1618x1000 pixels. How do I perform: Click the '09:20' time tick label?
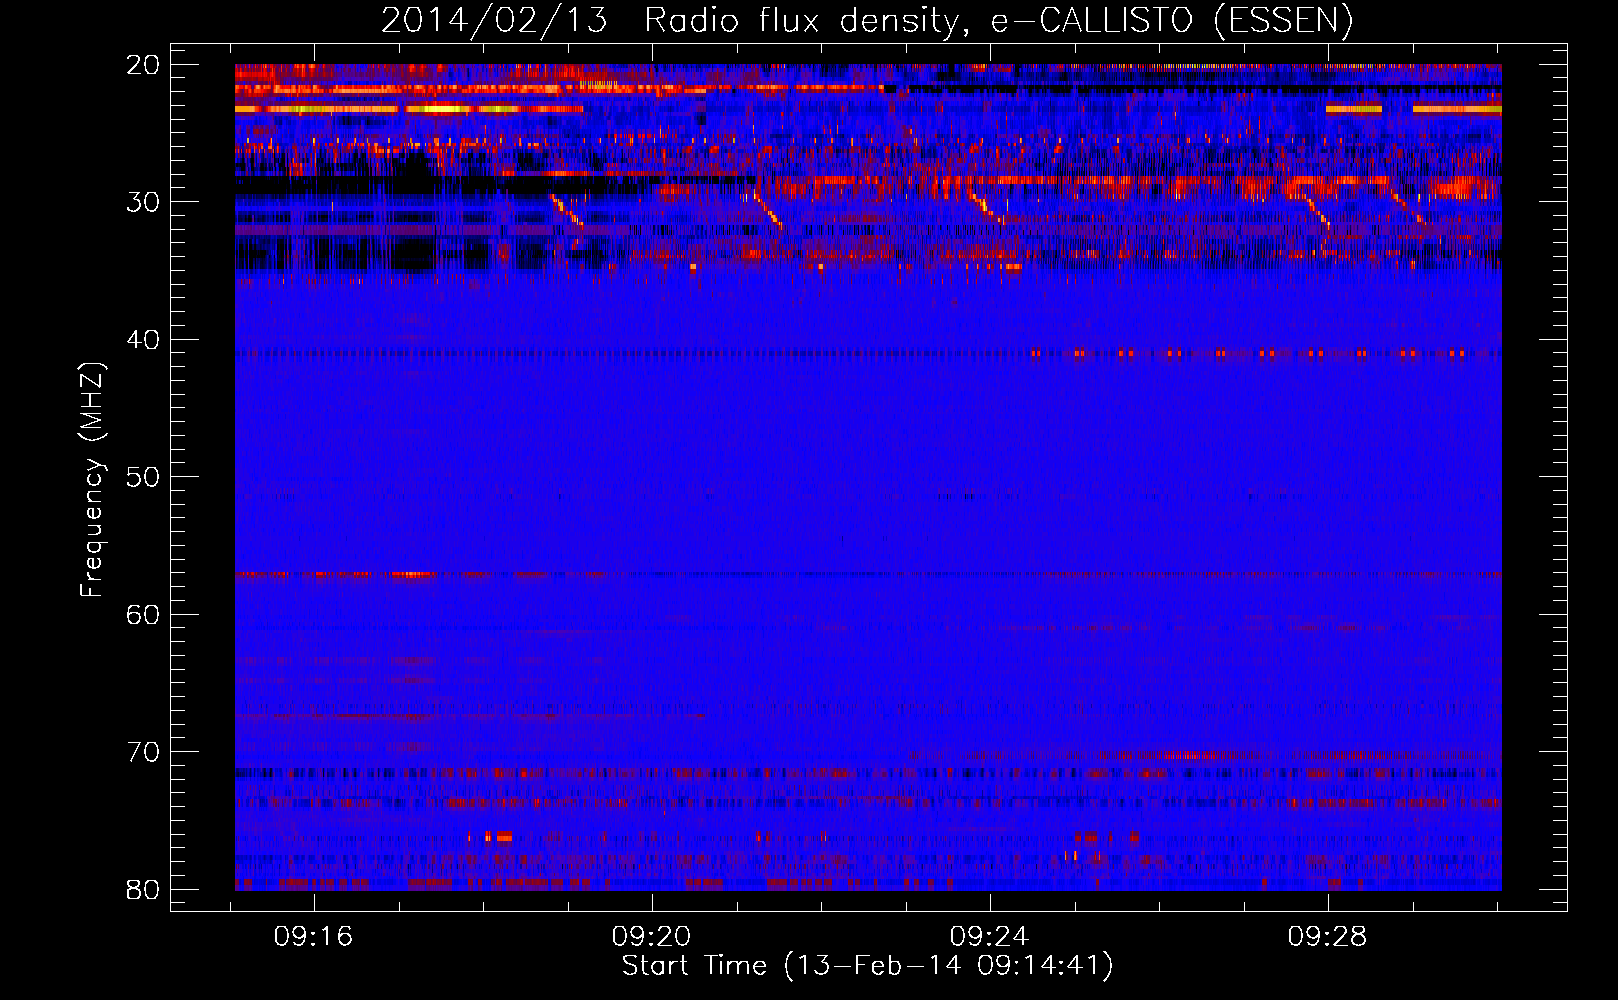652,937
